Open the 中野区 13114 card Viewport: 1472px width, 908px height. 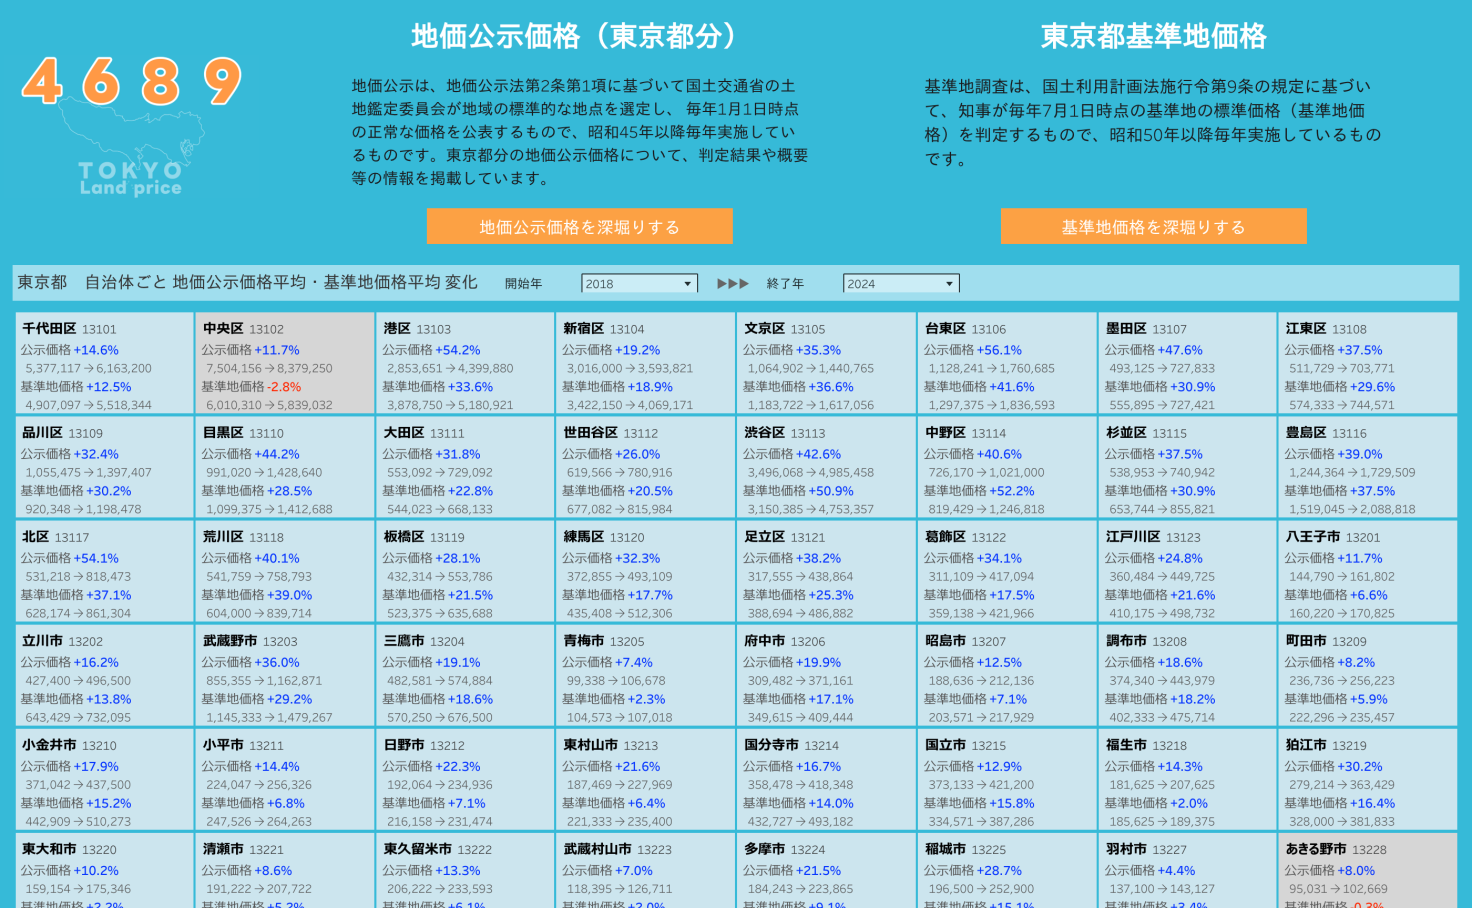pyautogui.click(x=1008, y=467)
